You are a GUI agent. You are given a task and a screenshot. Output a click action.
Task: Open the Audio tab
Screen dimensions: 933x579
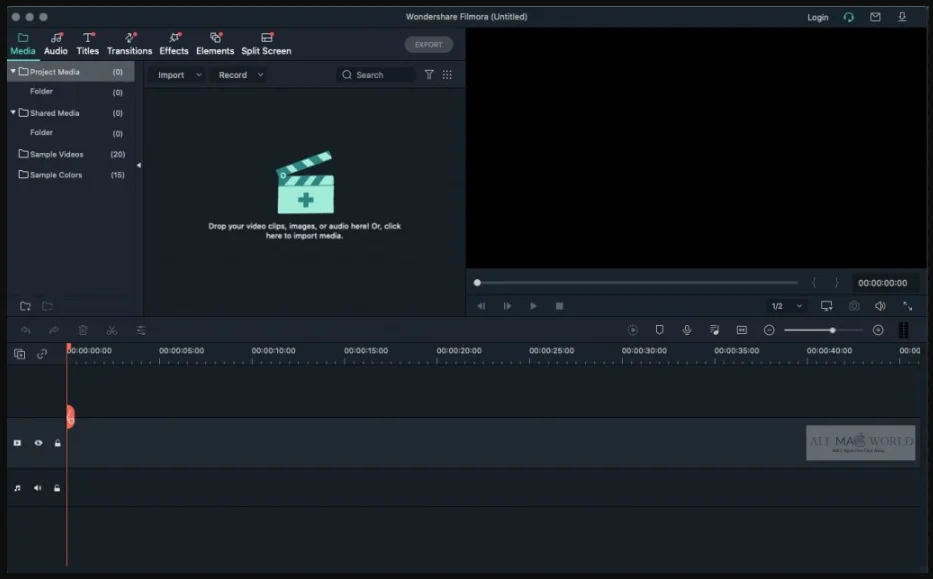56,44
